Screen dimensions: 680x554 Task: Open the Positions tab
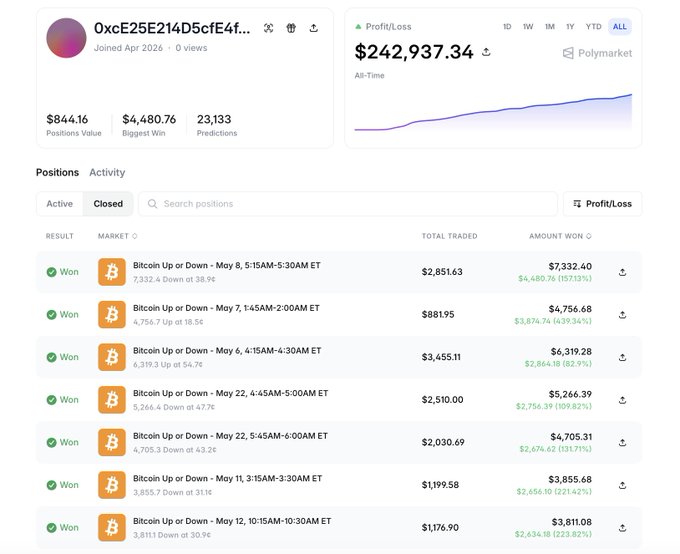(x=57, y=172)
